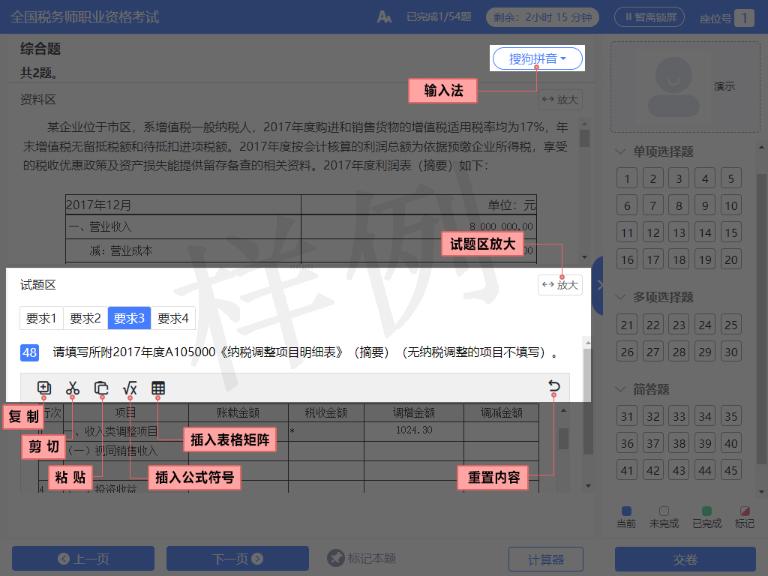Open the 计算器 calculator
The width and height of the screenshot is (768, 576).
(x=546, y=559)
